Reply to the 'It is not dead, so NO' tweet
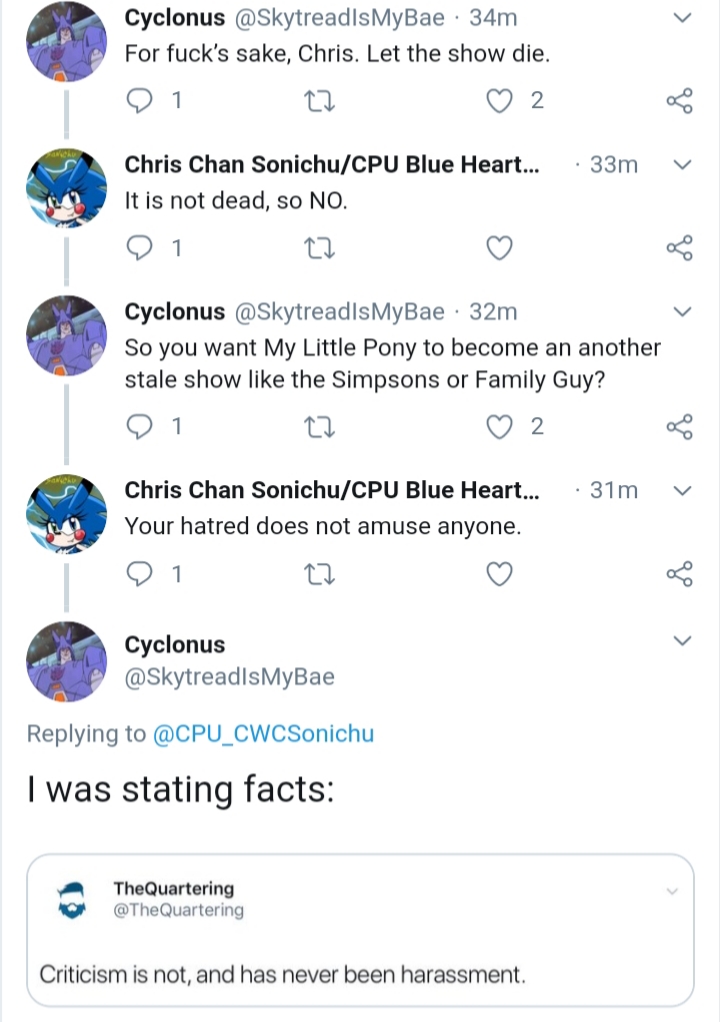 click(x=139, y=248)
